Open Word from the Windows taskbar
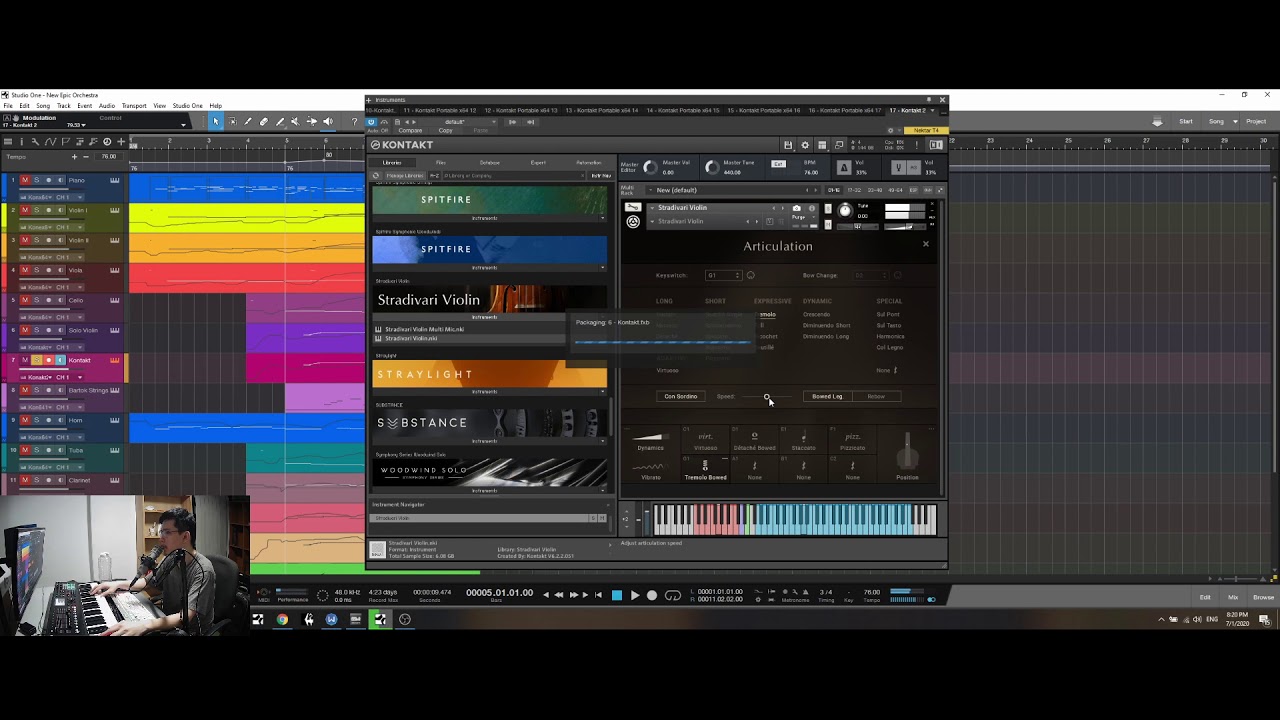Screen dimensions: 1280x720 [x=331, y=619]
